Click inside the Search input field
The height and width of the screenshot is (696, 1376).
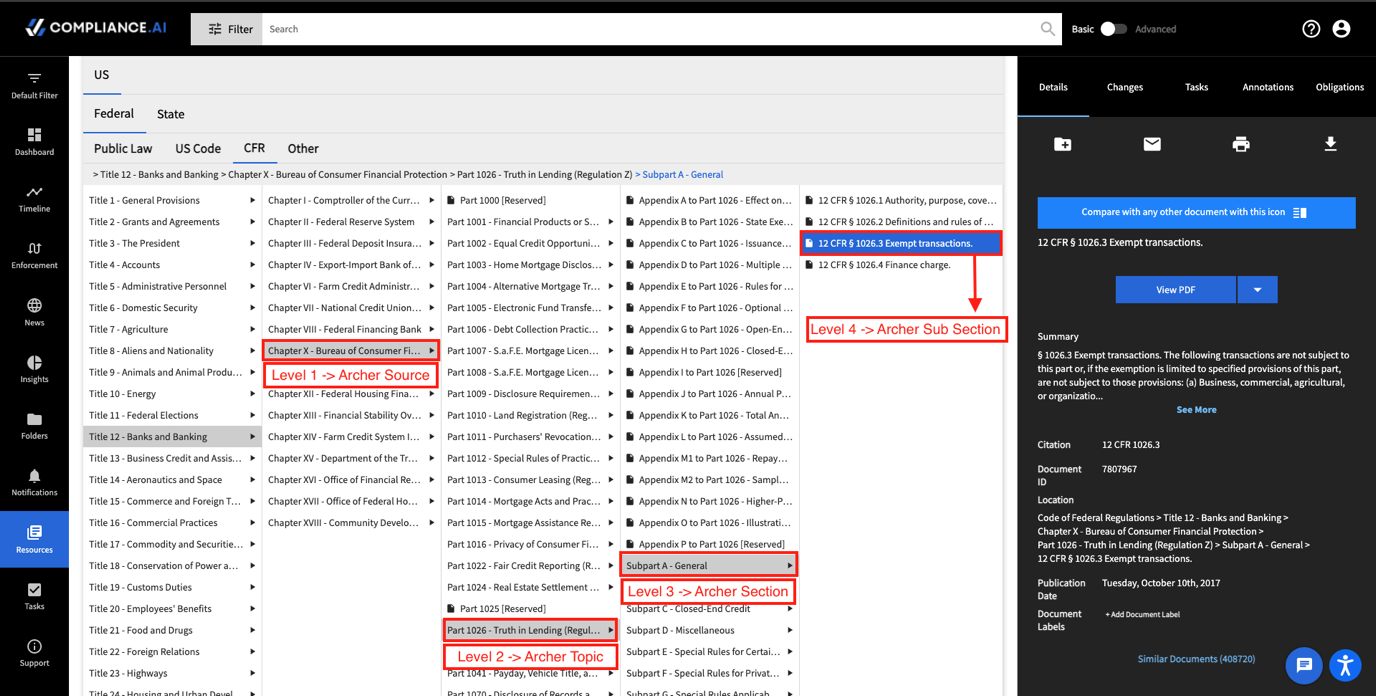[650, 29]
